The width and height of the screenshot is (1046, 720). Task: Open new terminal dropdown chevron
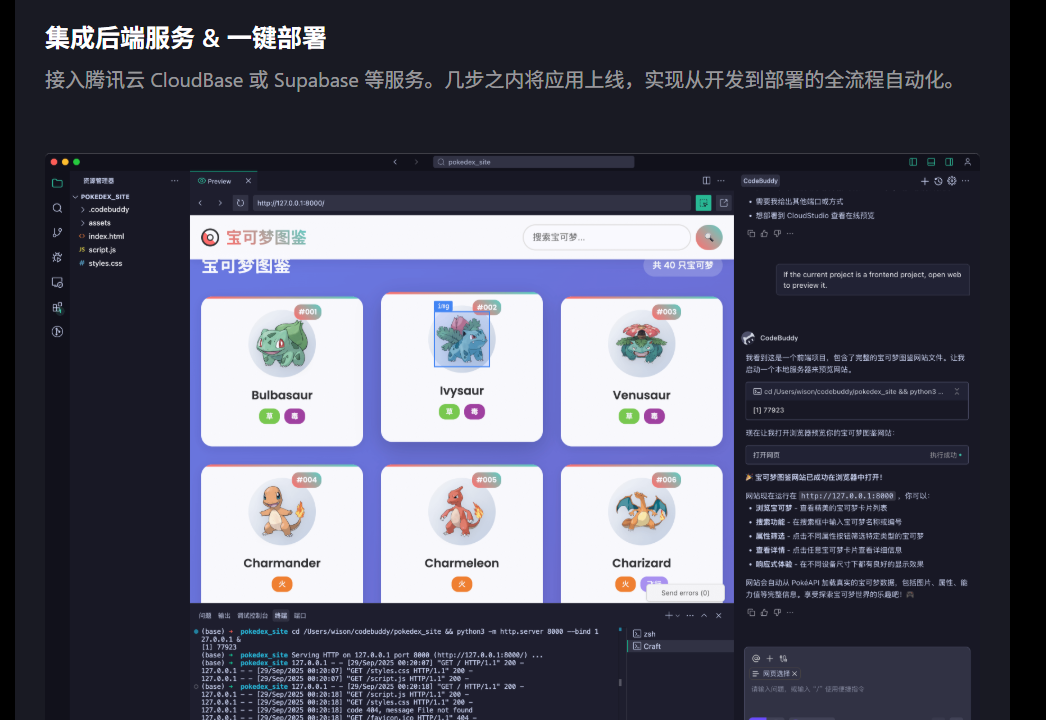point(678,616)
